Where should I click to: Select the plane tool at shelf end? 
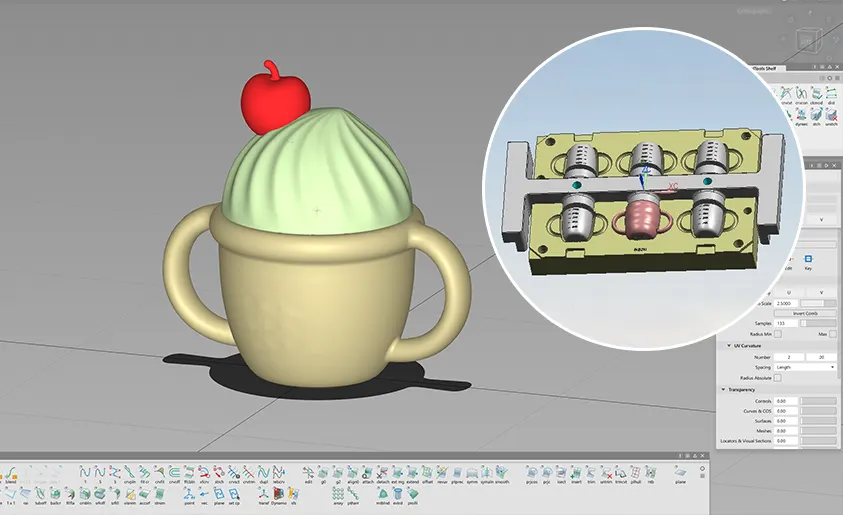click(x=681, y=475)
